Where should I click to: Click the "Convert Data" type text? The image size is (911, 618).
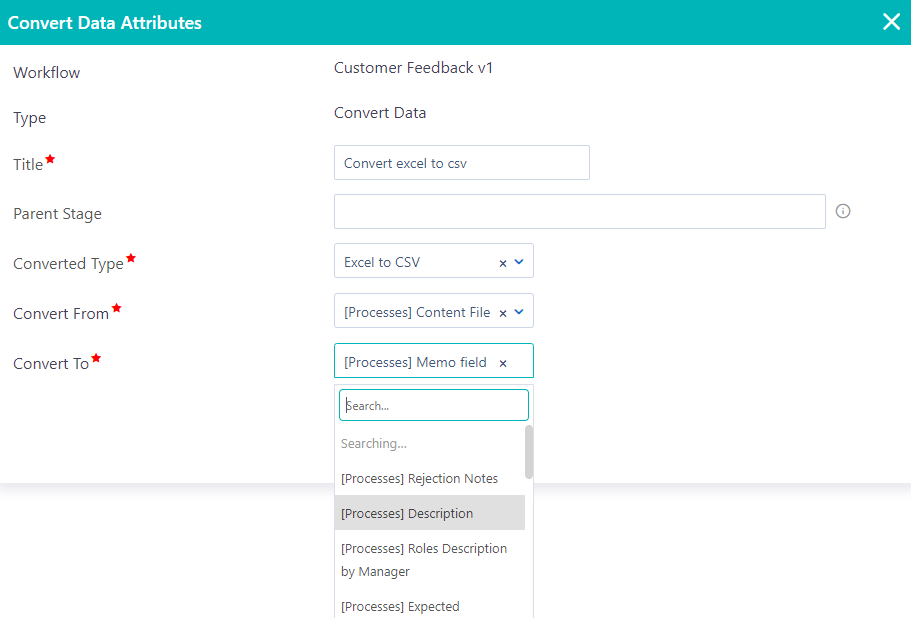[380, 112]
